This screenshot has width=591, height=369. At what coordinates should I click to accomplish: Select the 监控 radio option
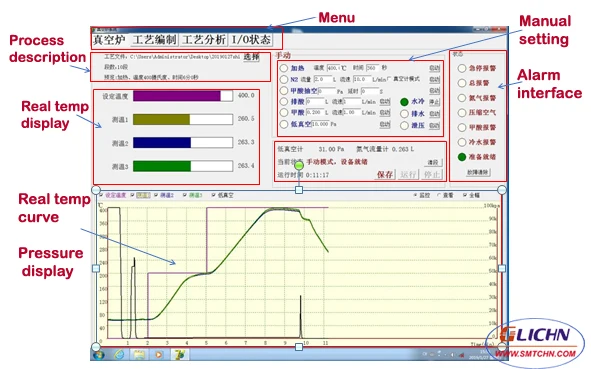(415, 195)
